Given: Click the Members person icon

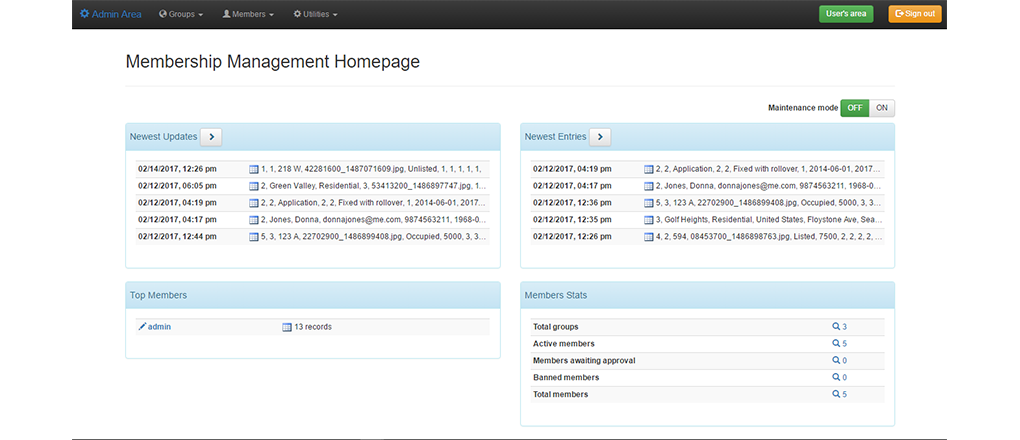Looking at the screenshot, I should pos(226,14).
